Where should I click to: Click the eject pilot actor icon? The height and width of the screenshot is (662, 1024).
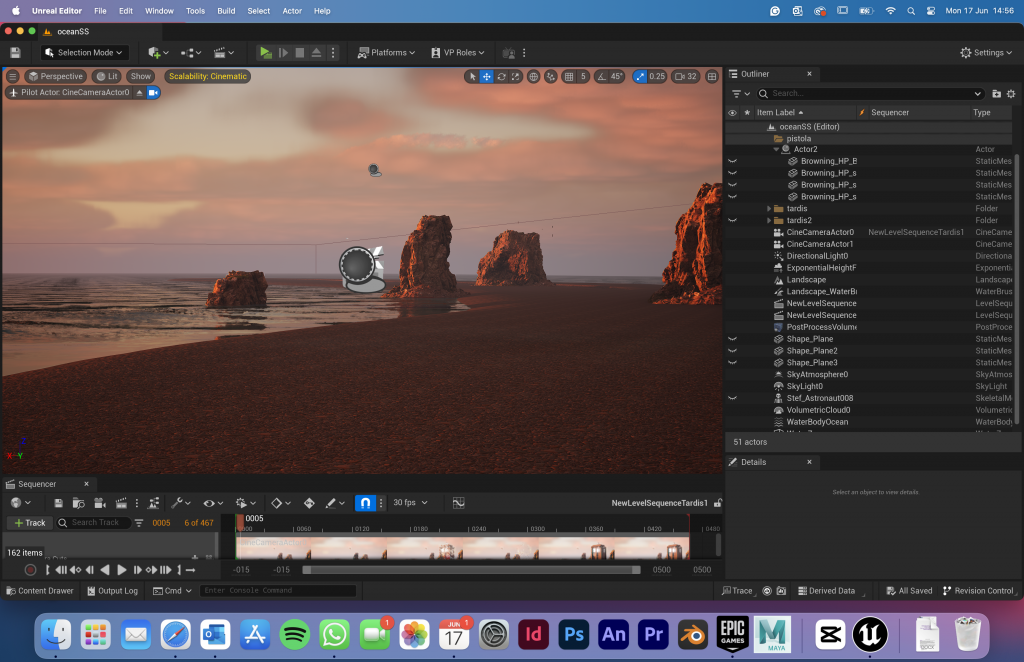click(x=139, y=92)
